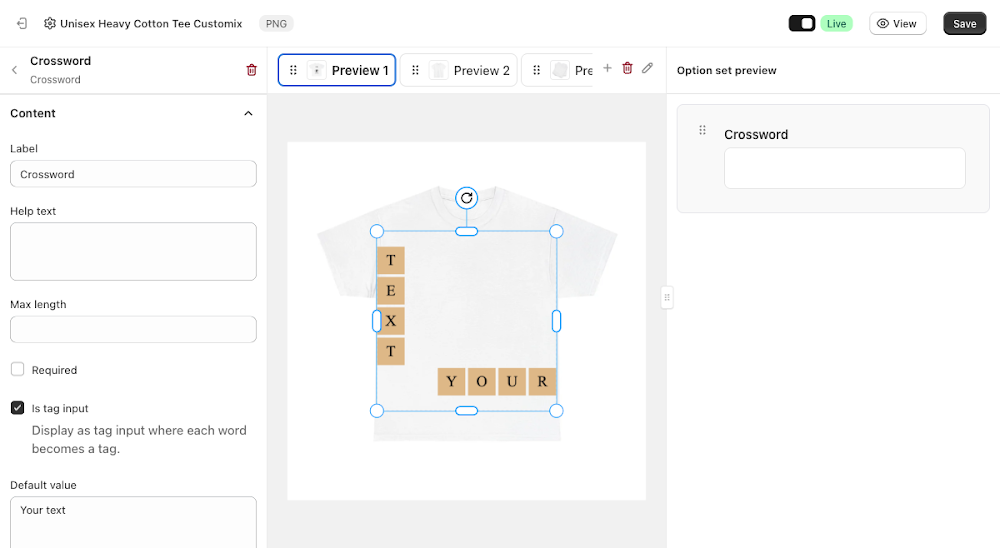Click the product title Unisex Heavy Cotton Tee Customix
Viewport: 1000px width, 548px height.
(151, 24)
